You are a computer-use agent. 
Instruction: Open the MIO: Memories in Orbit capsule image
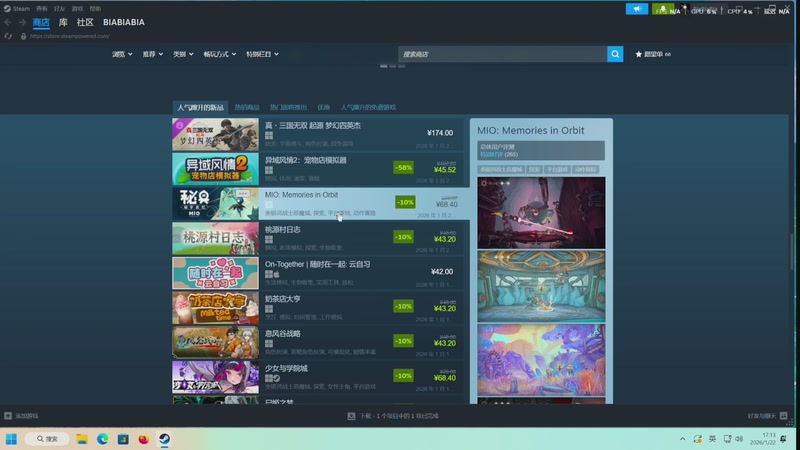coord(215,204)
